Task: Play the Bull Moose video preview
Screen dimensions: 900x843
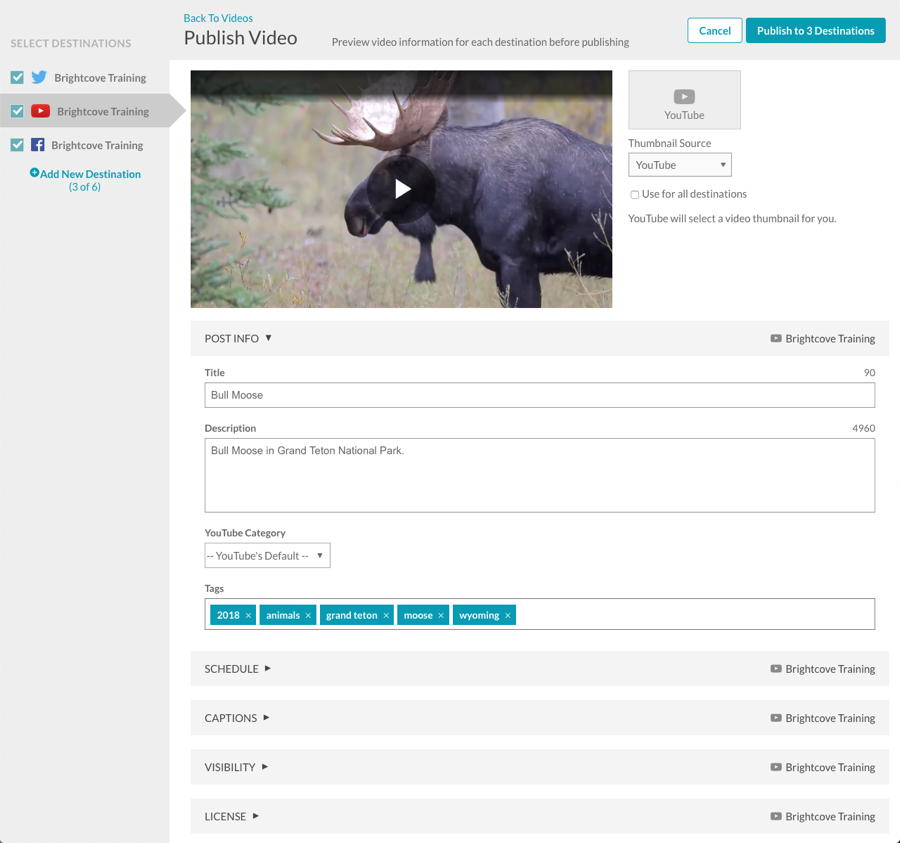Action: 401,189
